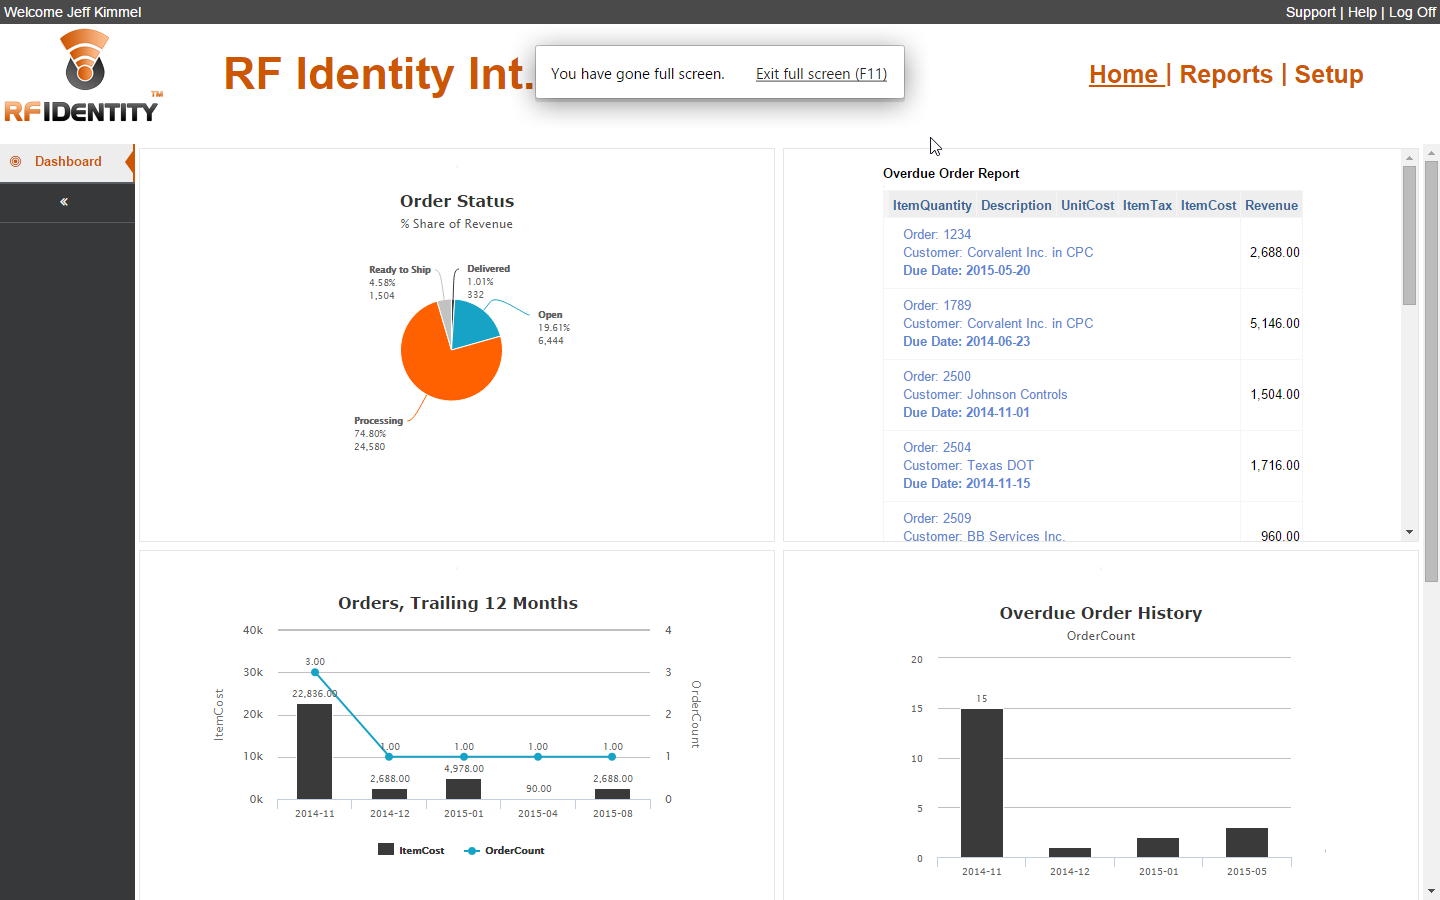The image size is (1440, 900).
Task: Go to the Home page
Action: (1125, 75)
